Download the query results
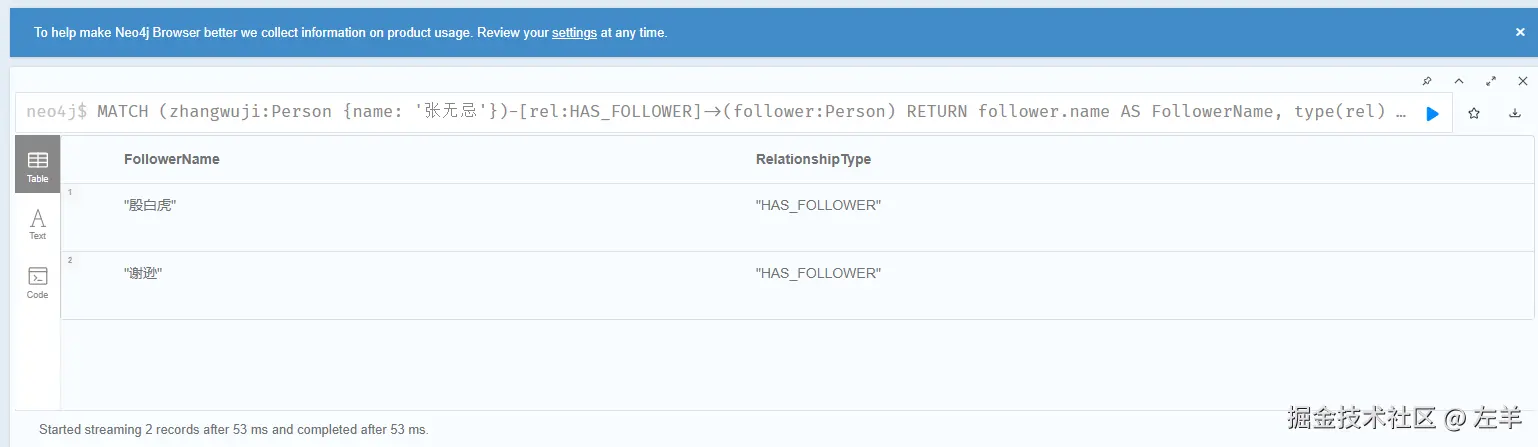The width and height of the screenshot is (1538, 447). pyautogui.click(x=1514, y=113)
